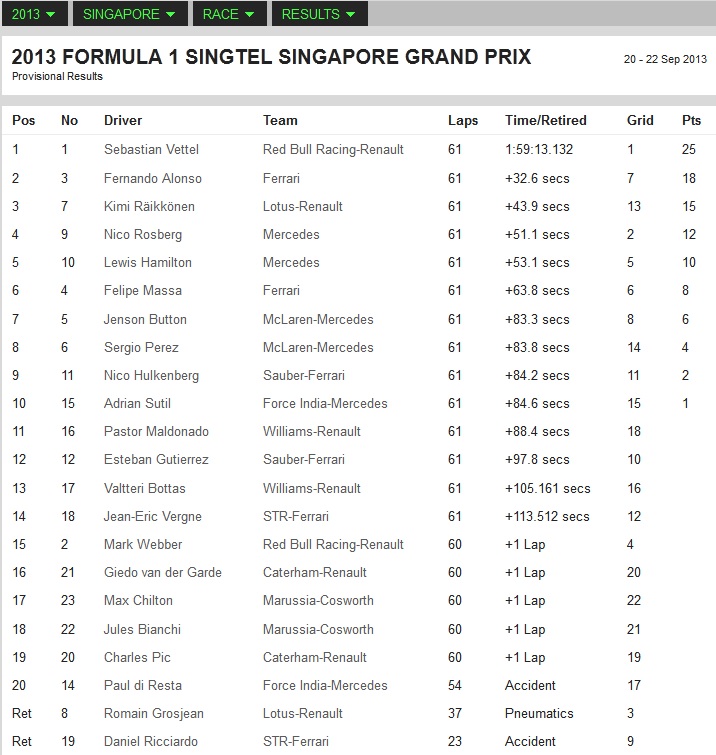Expand the SINGAPORE race location dropdown
The height and width of the screenshot is (755, 716).
pyautogui.click(x=130, y=14)
